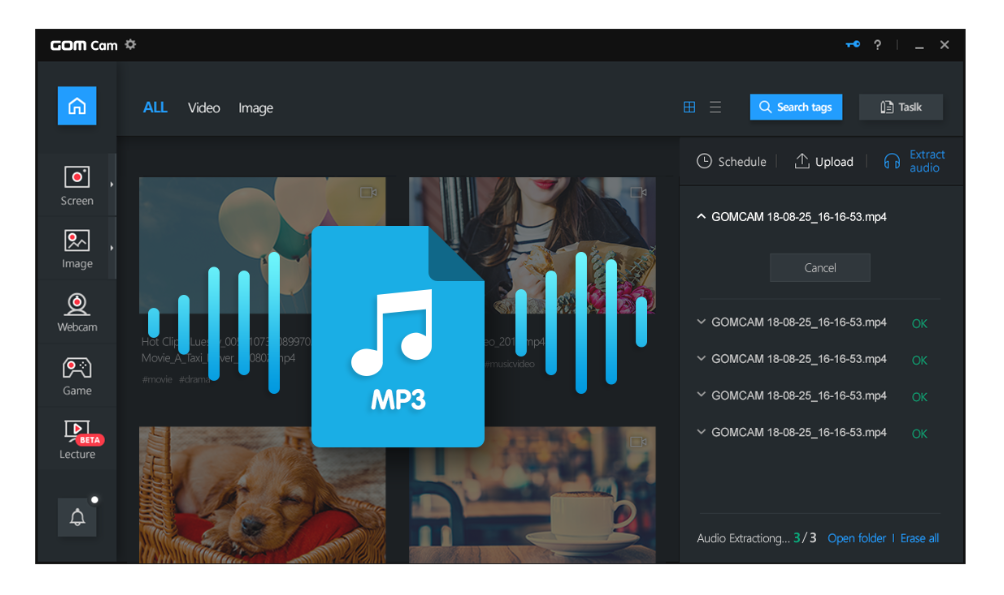Open Upload panel
Image resolution: width=1004 pixels, height=595 pixels.
tap(824, 161)
